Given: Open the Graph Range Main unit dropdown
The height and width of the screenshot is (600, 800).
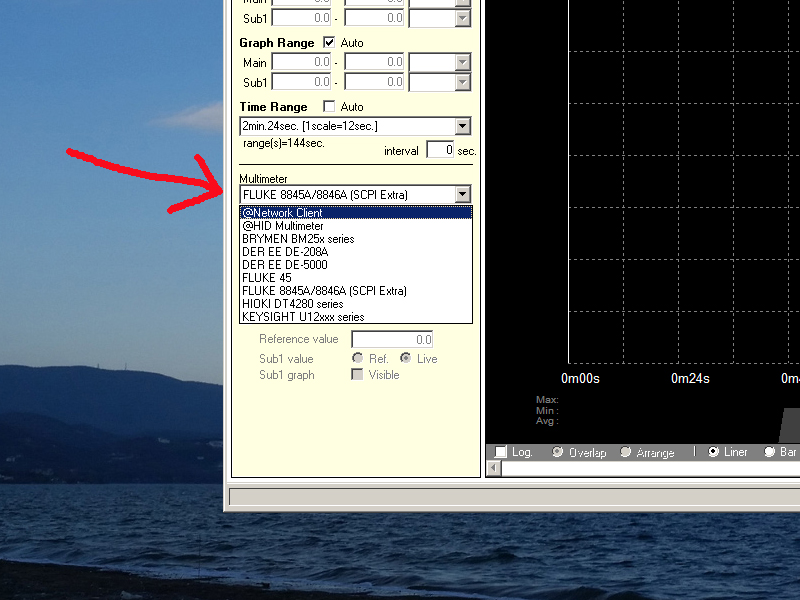Looking at the screenshot, I should coord(462,62).
